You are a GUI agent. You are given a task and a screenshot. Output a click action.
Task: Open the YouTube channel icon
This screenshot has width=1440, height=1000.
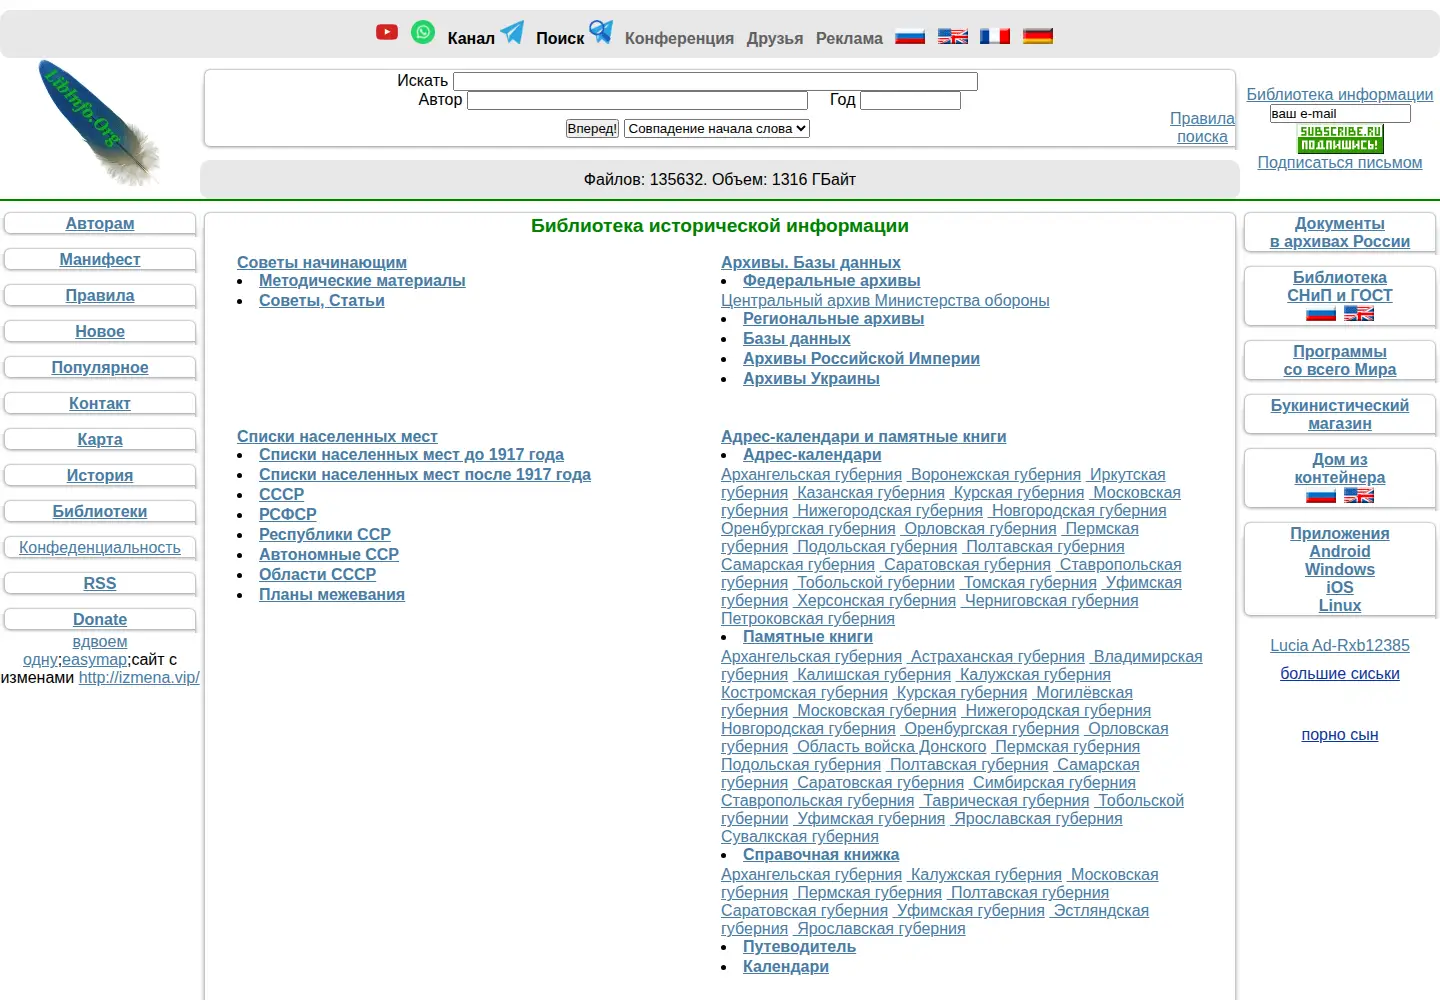pos(387,32)
